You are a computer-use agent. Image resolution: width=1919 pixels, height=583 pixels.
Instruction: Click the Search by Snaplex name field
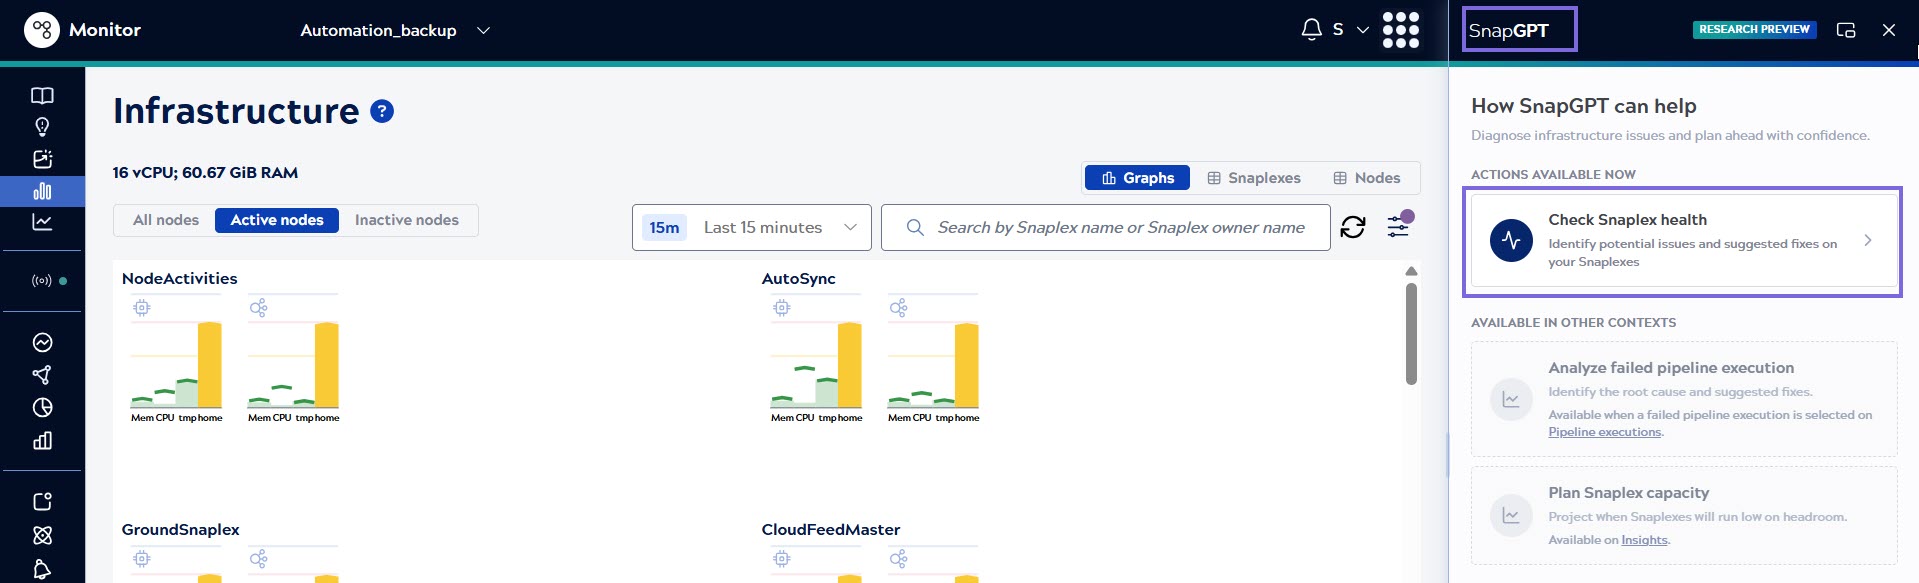(1106, 228)
